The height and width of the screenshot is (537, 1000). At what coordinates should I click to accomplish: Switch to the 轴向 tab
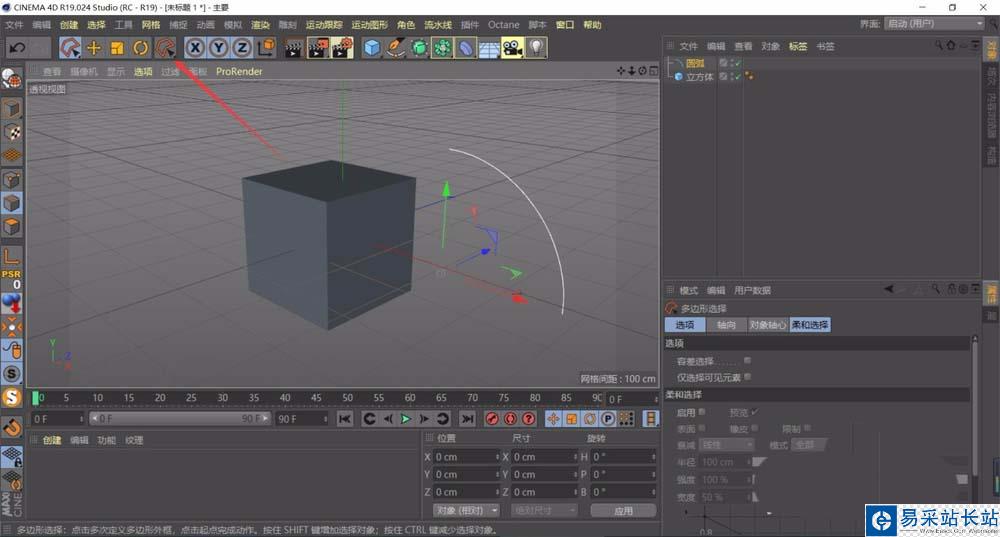(x=725, y=325)
